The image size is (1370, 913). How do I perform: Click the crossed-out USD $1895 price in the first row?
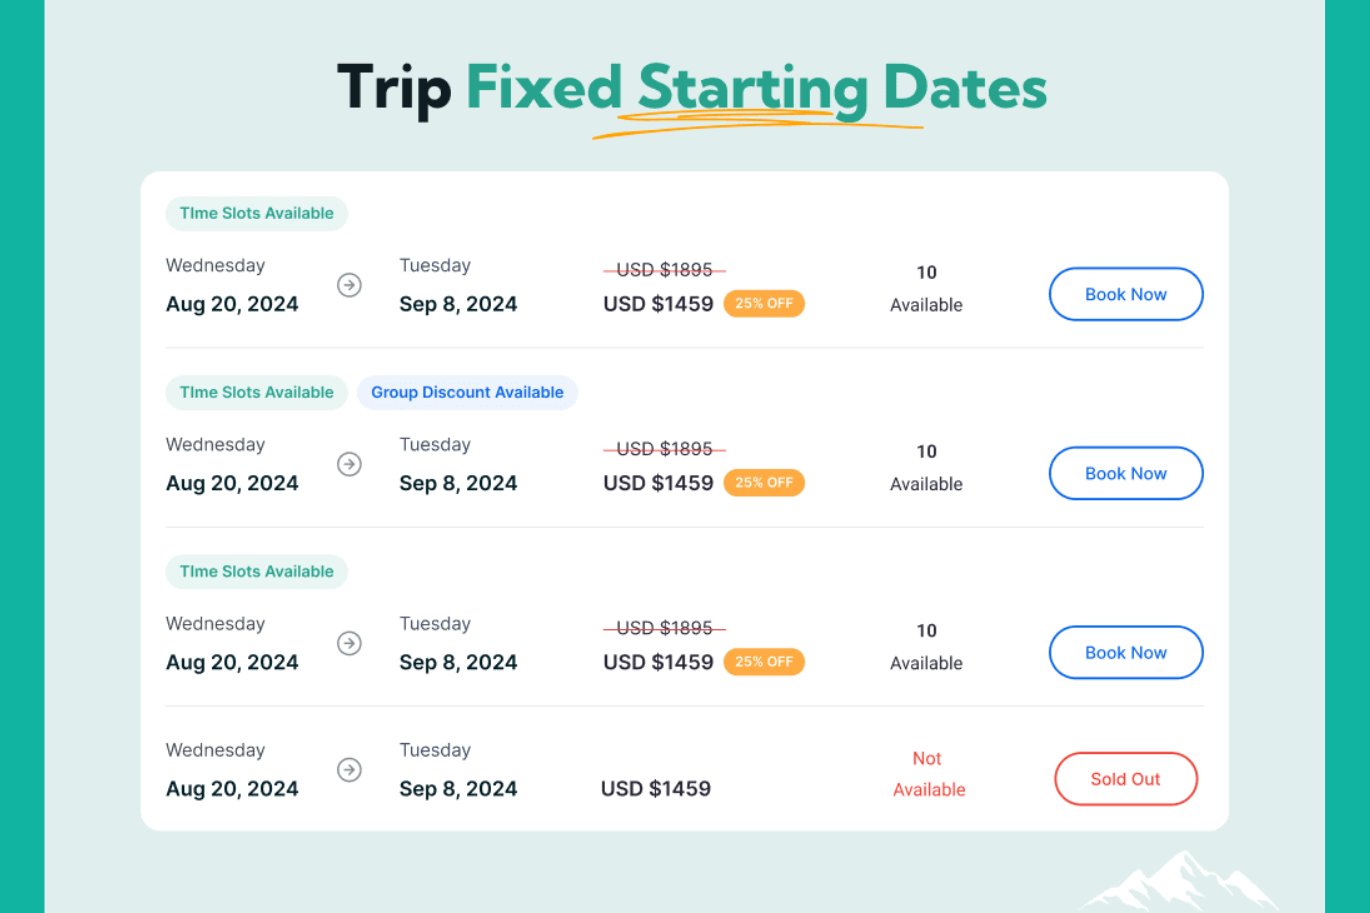(x=664, y=270)
